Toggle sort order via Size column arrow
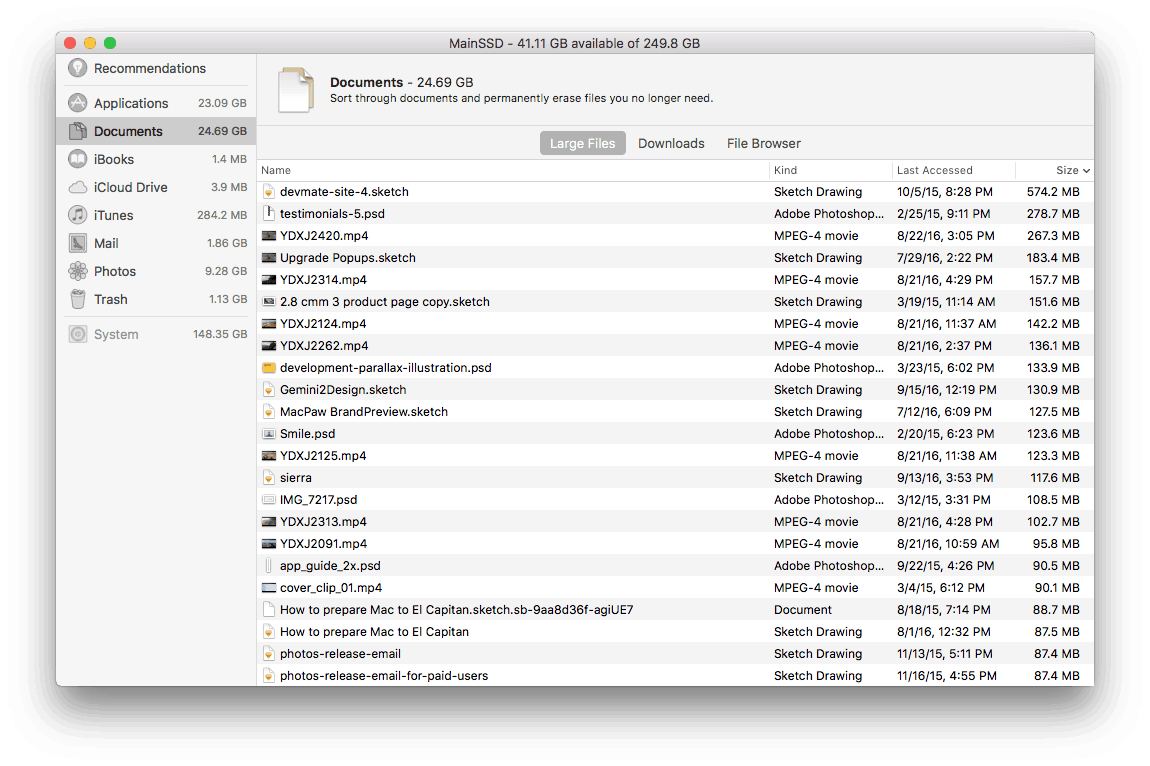The image size is (1150, 766). [x=1086, y=171]
